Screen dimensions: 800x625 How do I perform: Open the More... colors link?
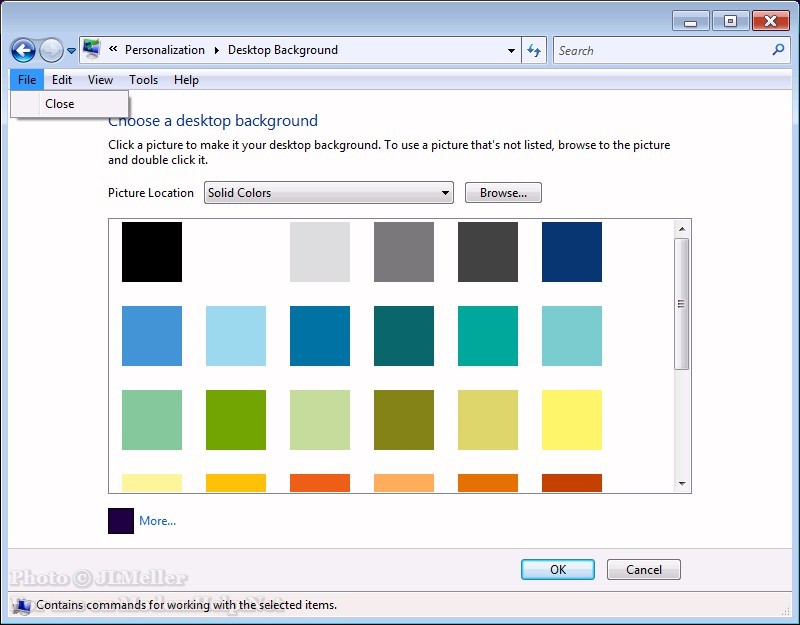click(157, 521)
